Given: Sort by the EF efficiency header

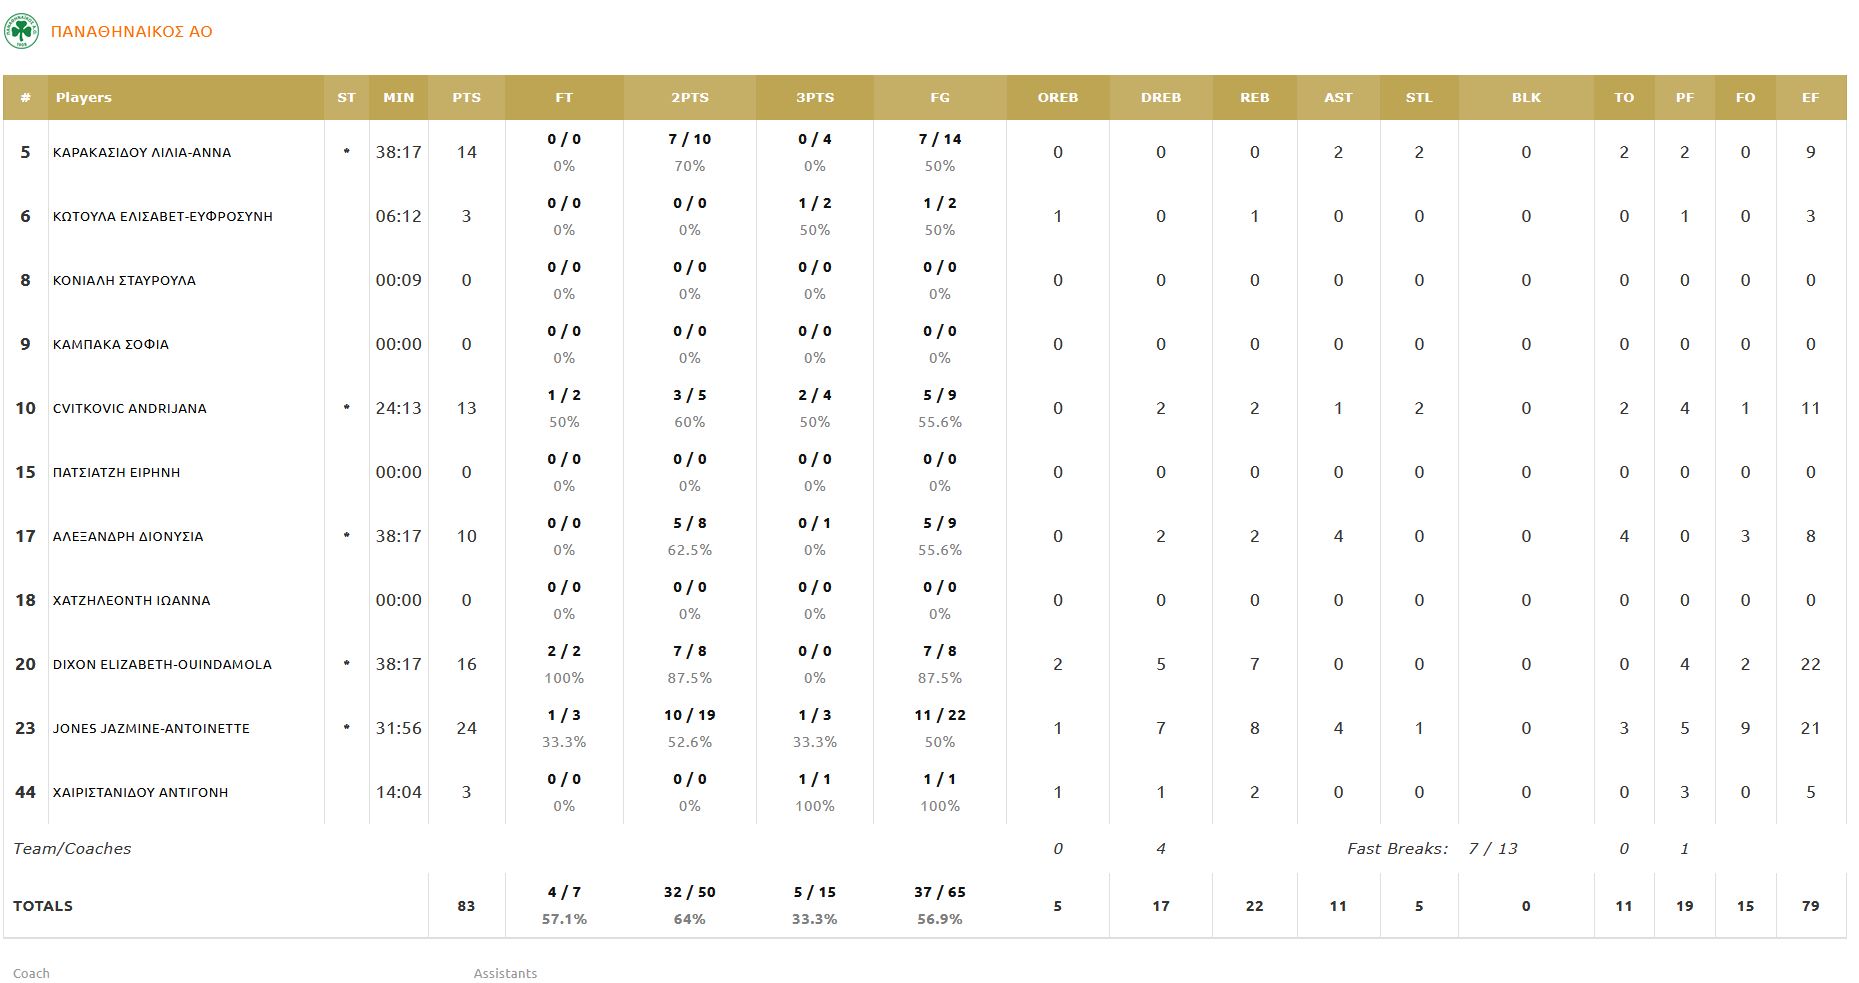Looking at the screenshot, I should 1810,98.
